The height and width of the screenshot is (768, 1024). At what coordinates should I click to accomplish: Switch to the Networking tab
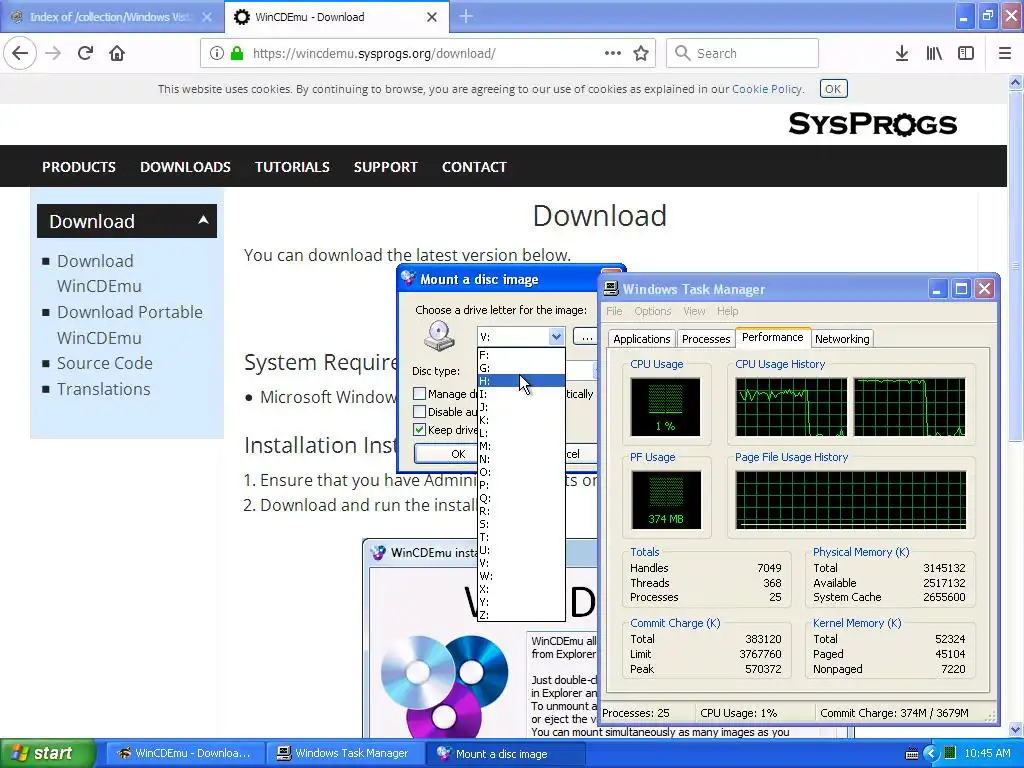pyautogui.click(x=842, y=339)
